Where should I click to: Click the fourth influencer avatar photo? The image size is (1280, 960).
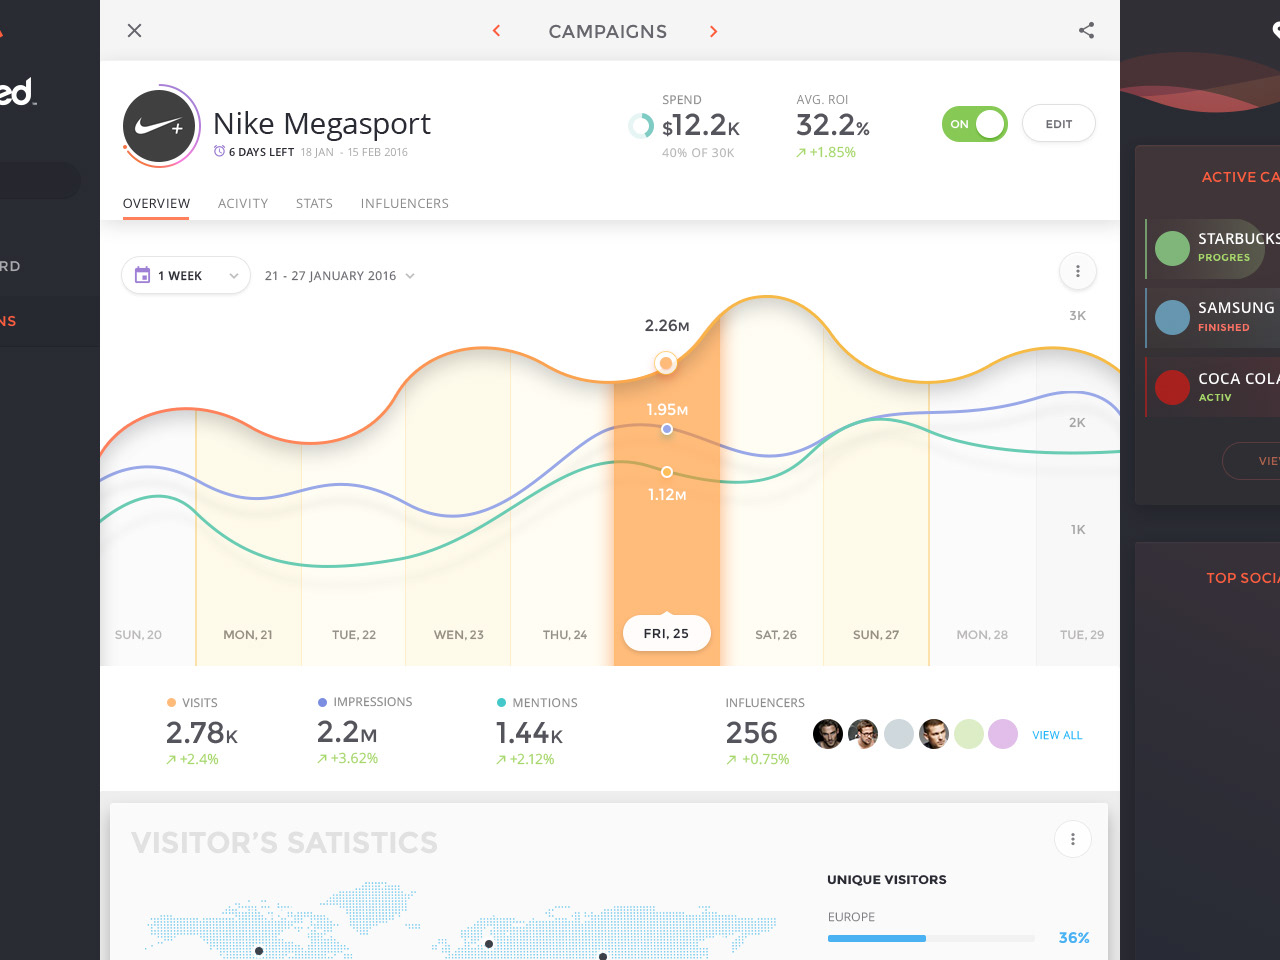coord(934,734)
